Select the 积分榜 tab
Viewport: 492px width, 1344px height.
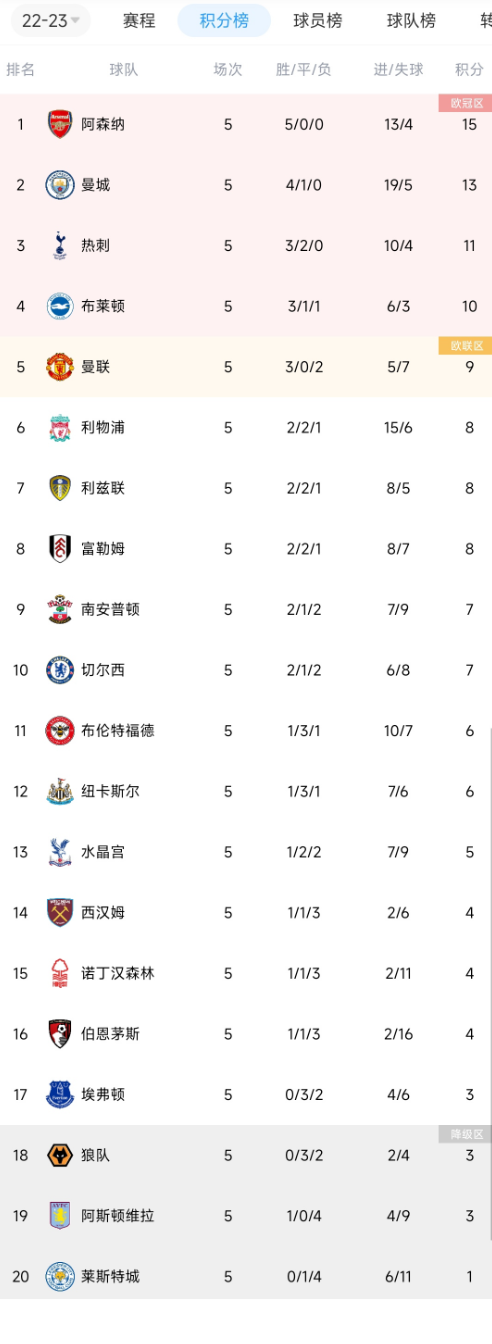coord(224,20)
